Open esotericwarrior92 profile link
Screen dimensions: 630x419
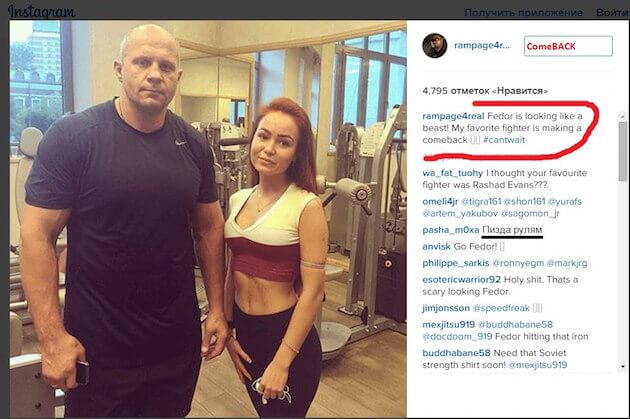pos(461,280)
